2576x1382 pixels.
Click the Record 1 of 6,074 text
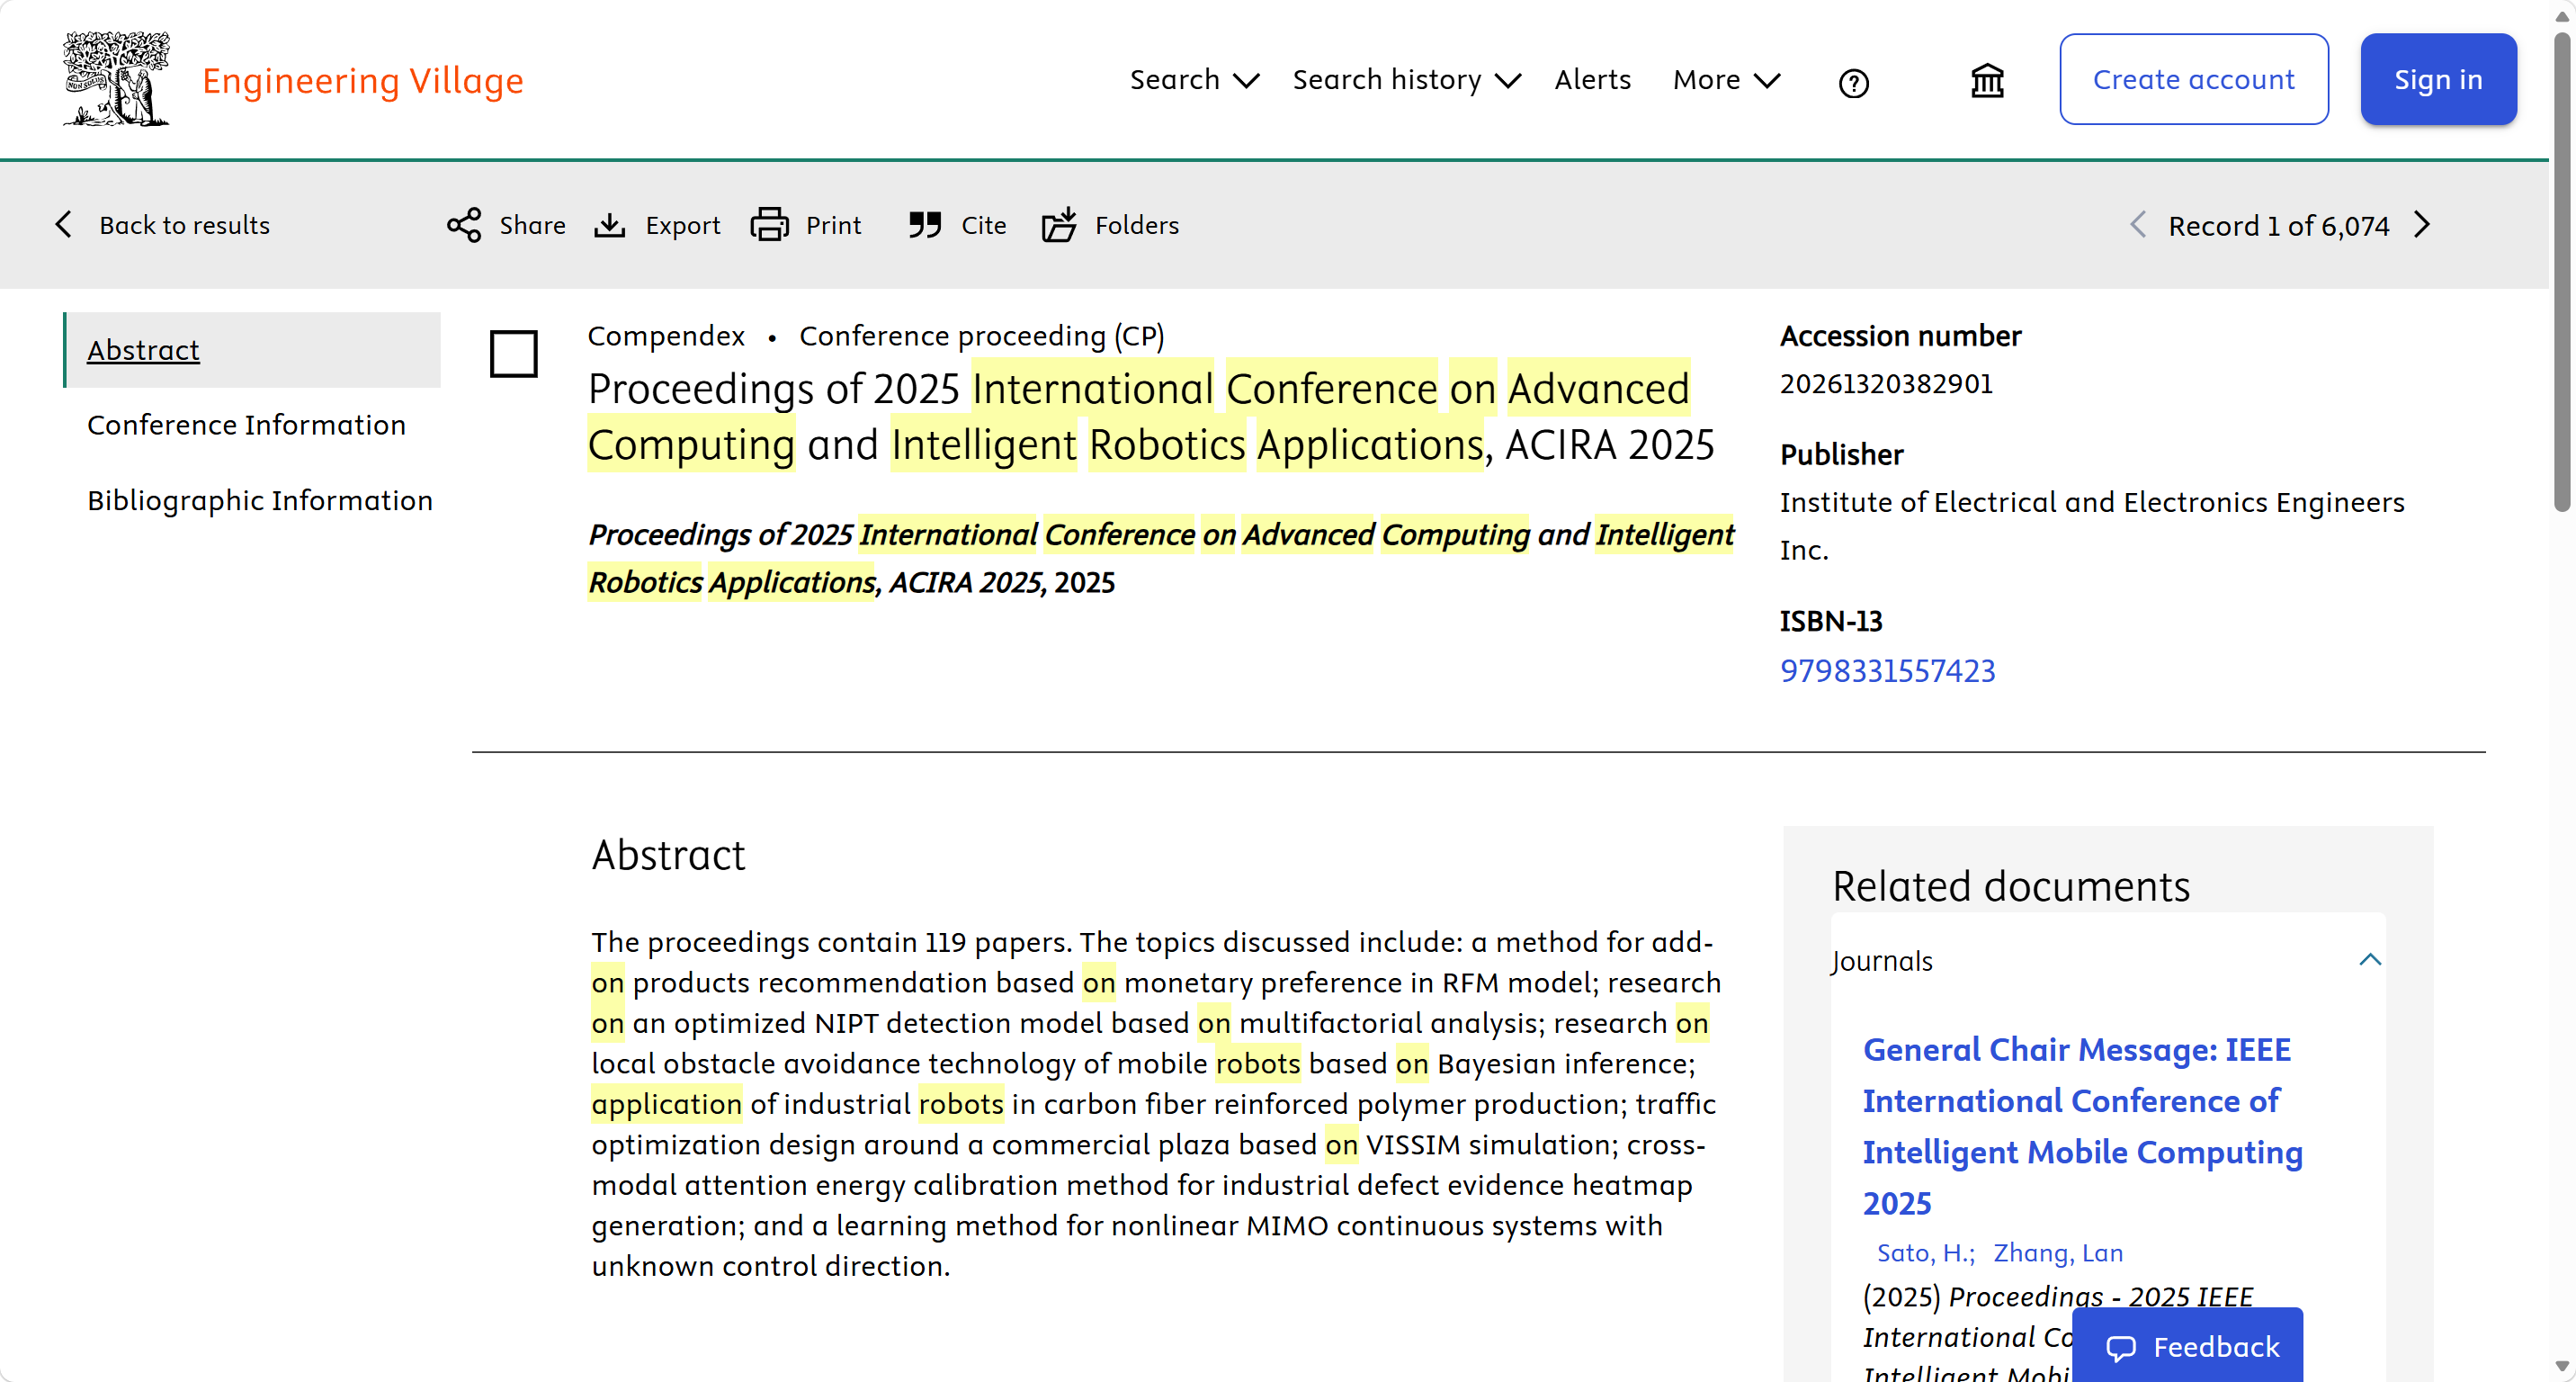click(2278, 226)
